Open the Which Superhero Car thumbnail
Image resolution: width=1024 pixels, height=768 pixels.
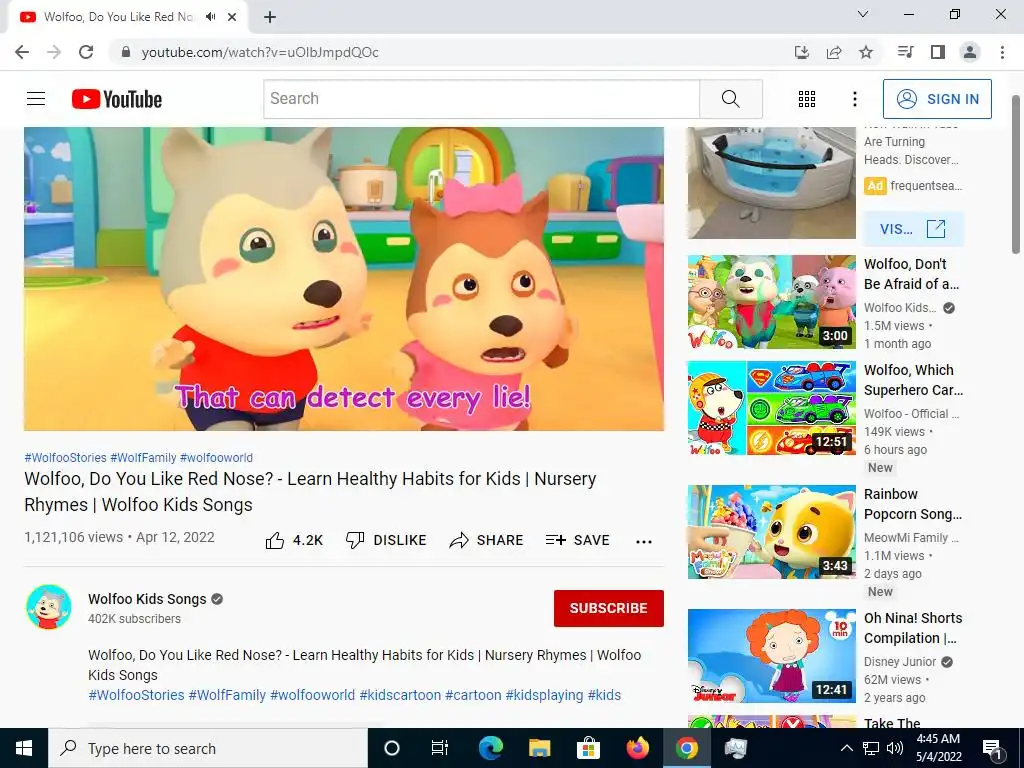771,408
